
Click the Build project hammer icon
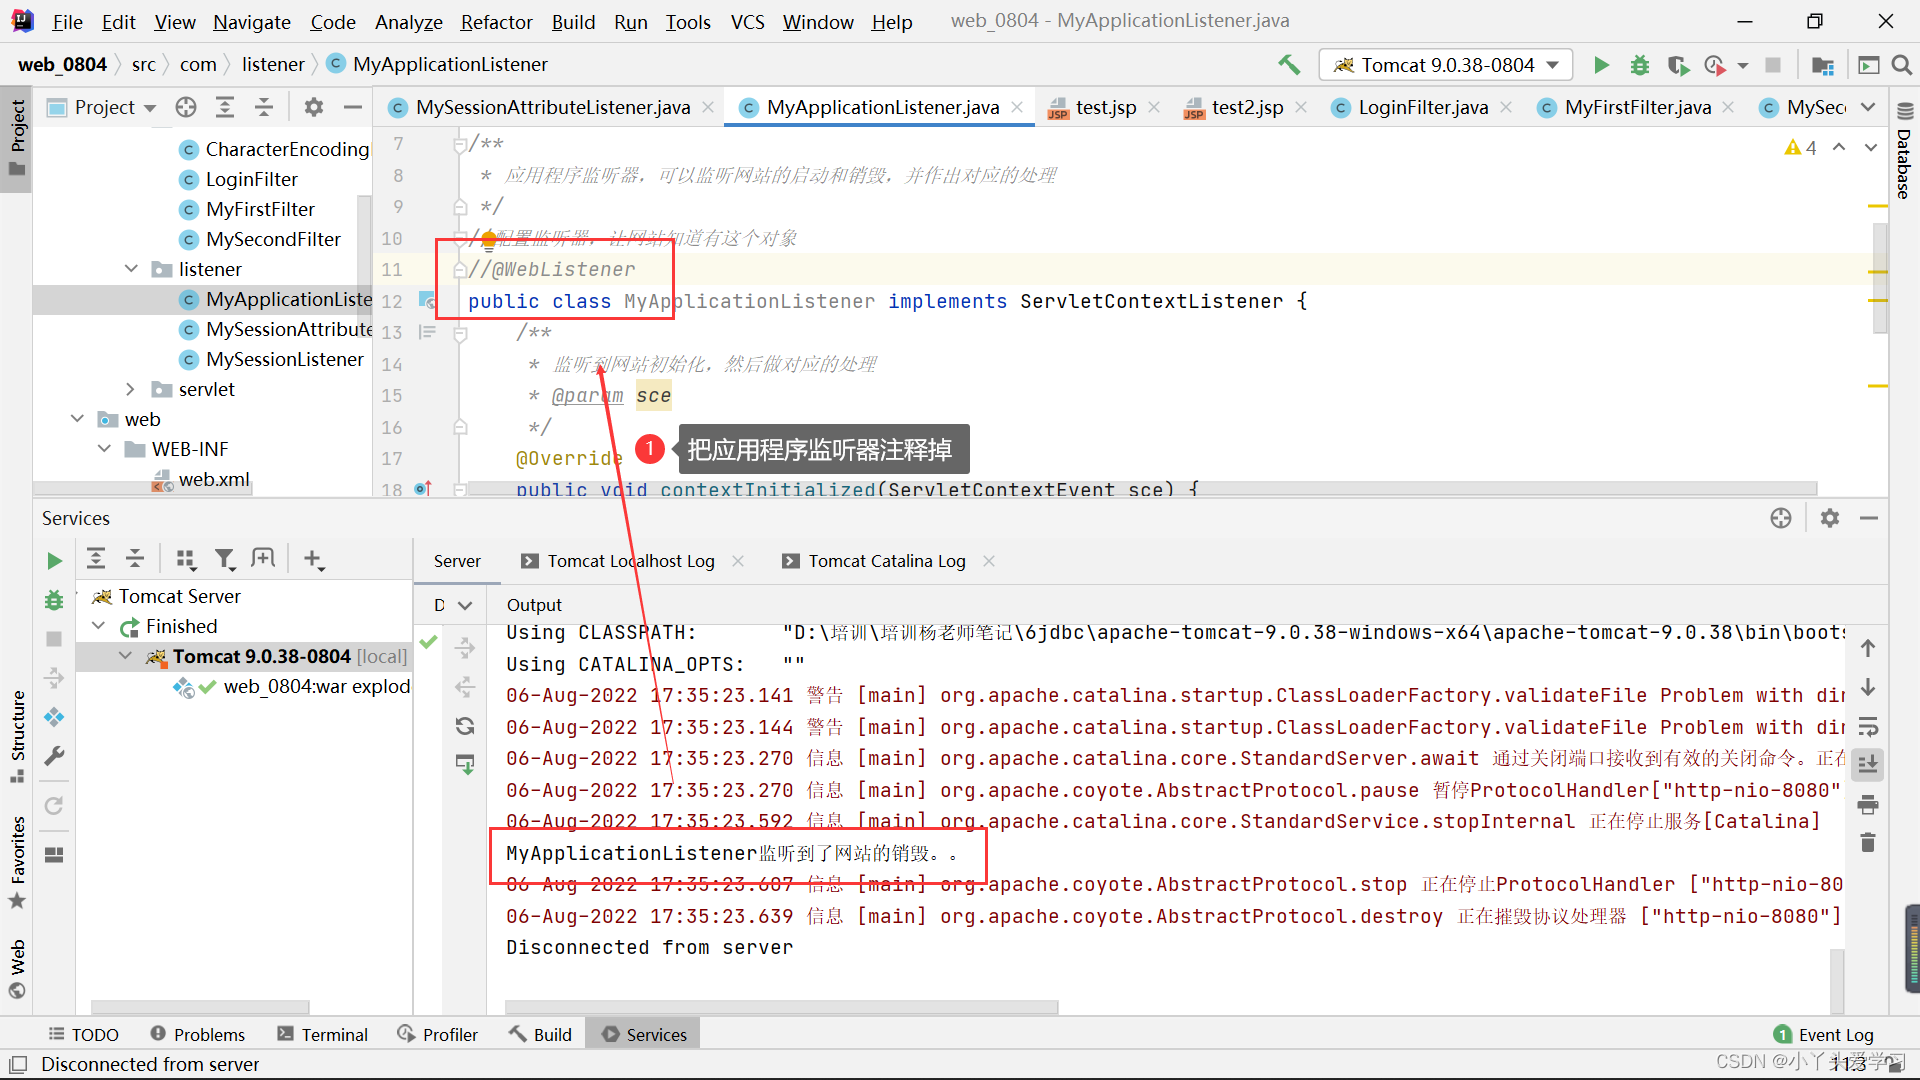point(1289,65)
